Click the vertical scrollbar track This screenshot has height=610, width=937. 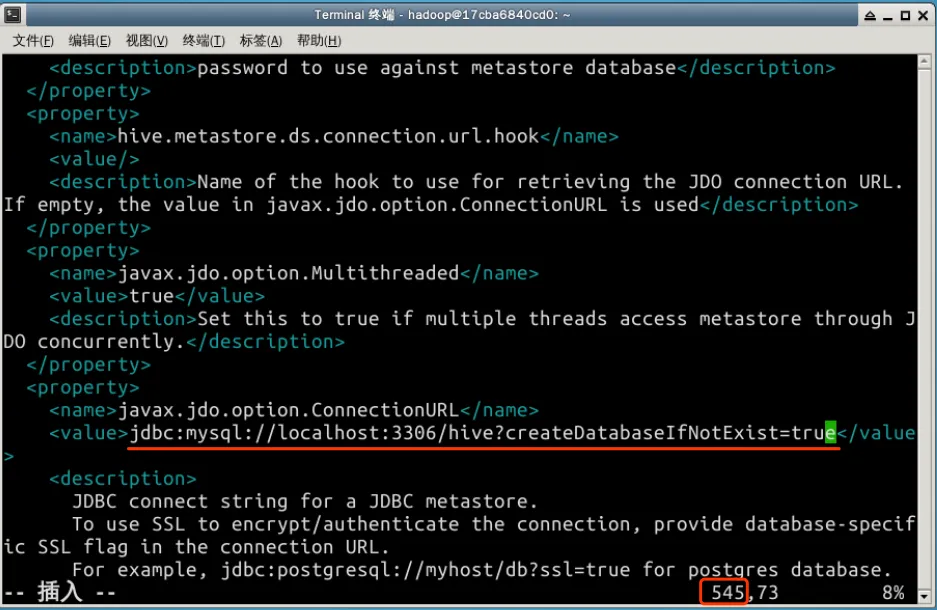(x=924, y=328)
